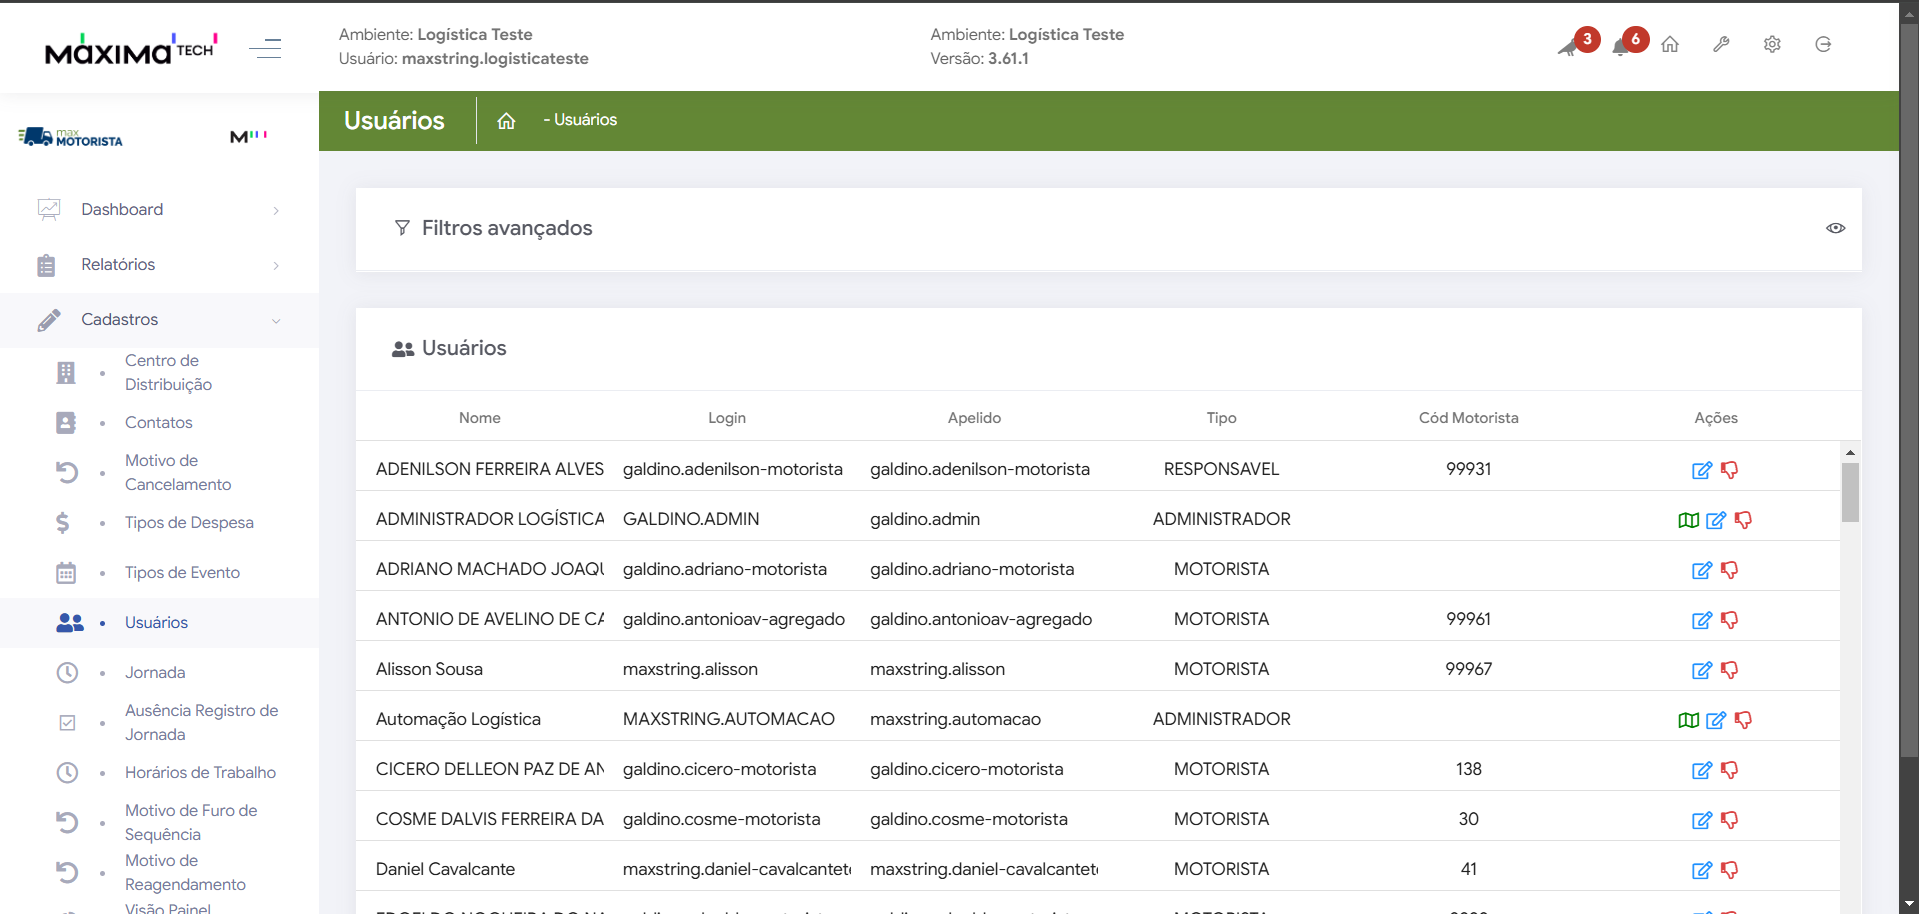
Task: Open Tipos de Despesa in sidebar
Action: 189,523
